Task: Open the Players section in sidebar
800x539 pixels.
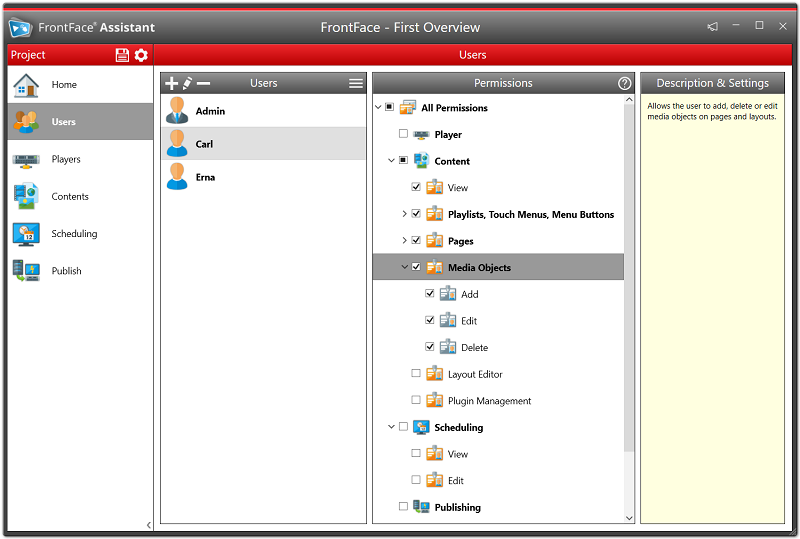Action: coord(66,159)
